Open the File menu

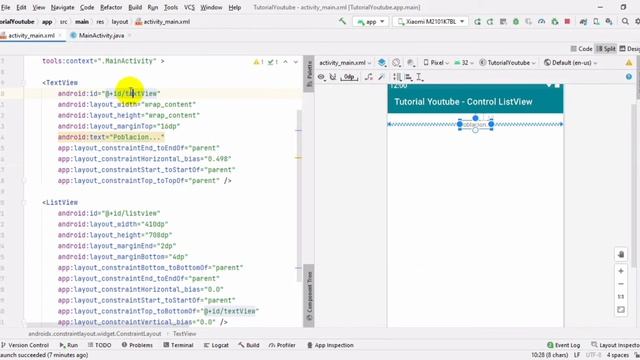click(x=5, y=7)
